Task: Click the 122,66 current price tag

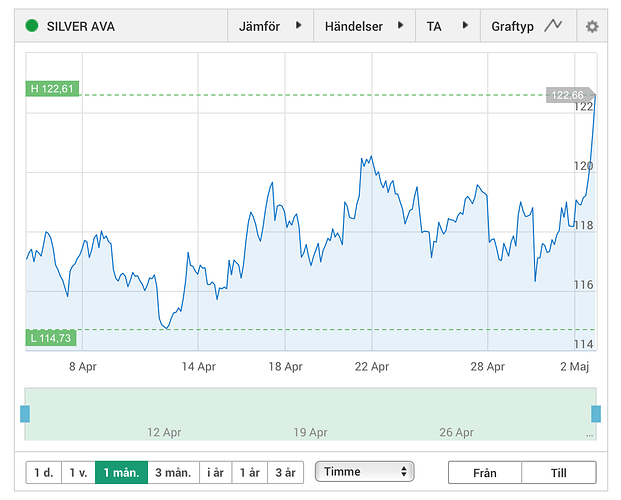Action: 568,95
